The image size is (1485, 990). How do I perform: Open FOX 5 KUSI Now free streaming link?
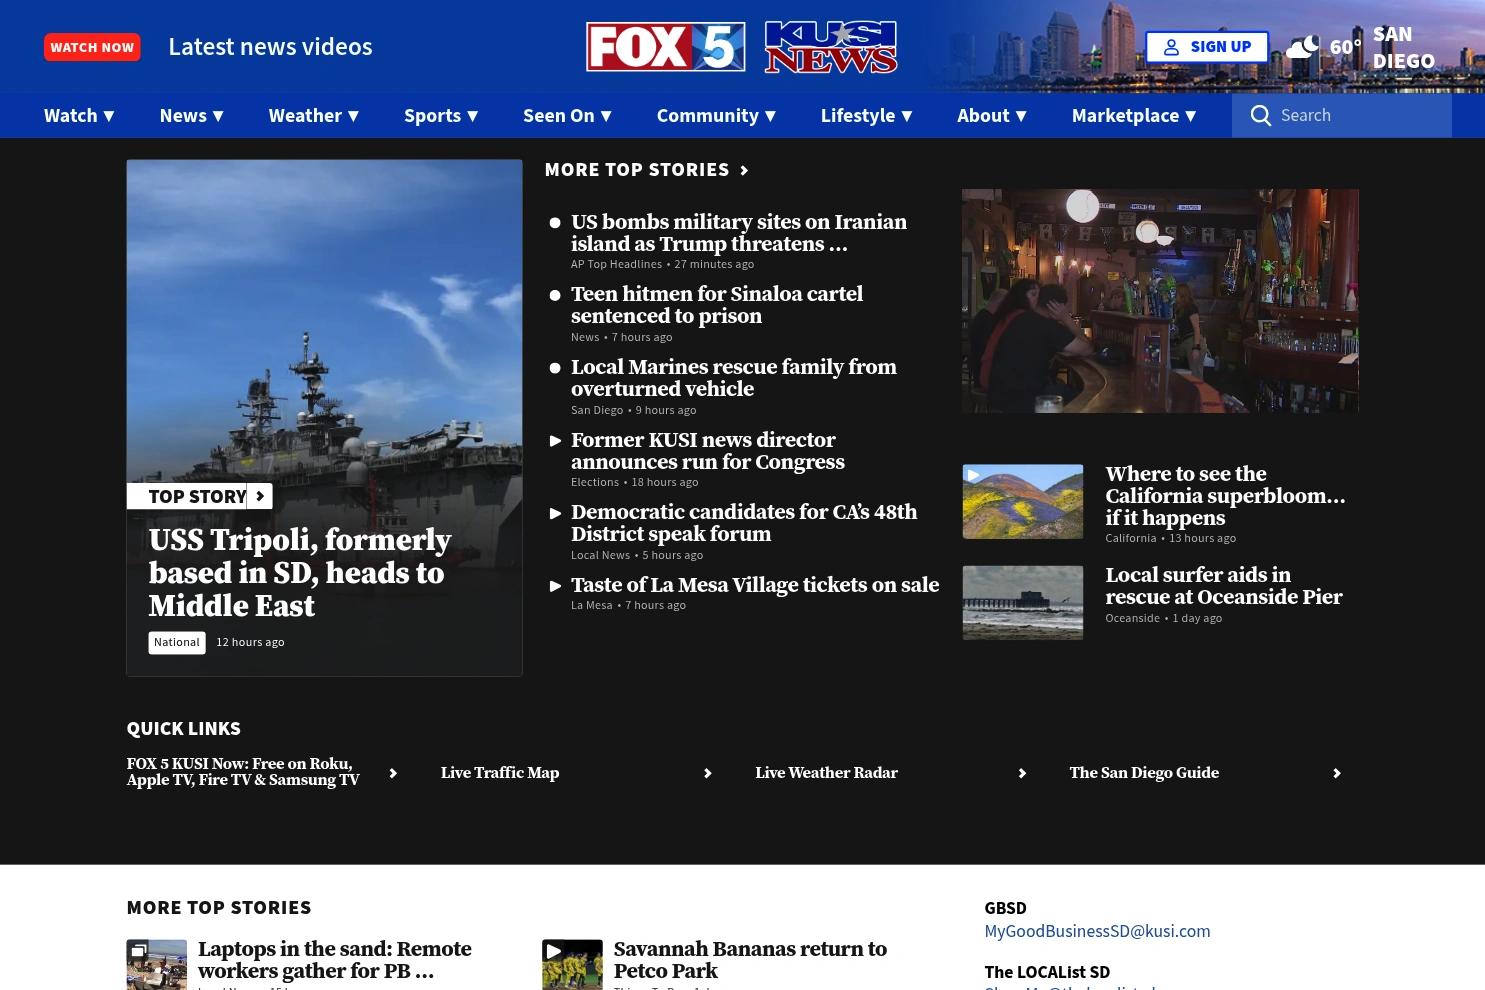(x=243, y=772)
